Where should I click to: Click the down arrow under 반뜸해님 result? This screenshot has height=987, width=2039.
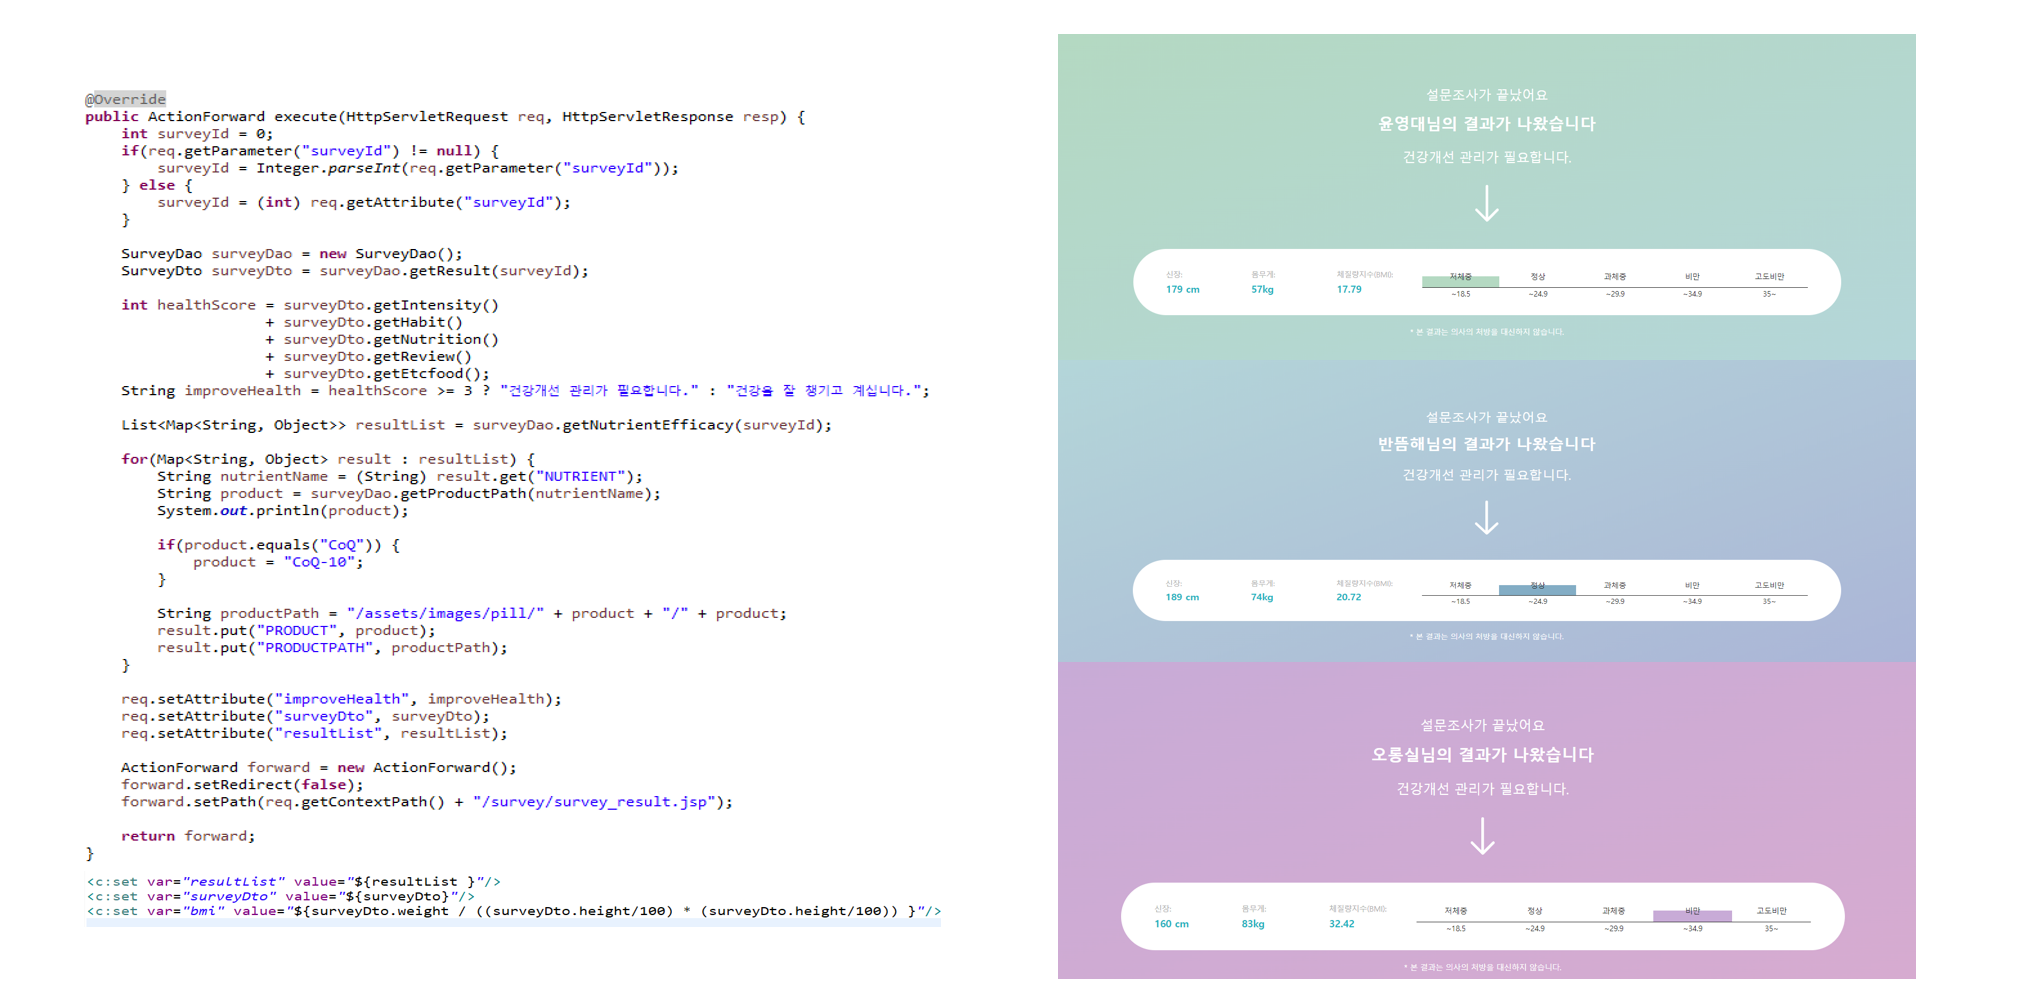click(1486, 517)
